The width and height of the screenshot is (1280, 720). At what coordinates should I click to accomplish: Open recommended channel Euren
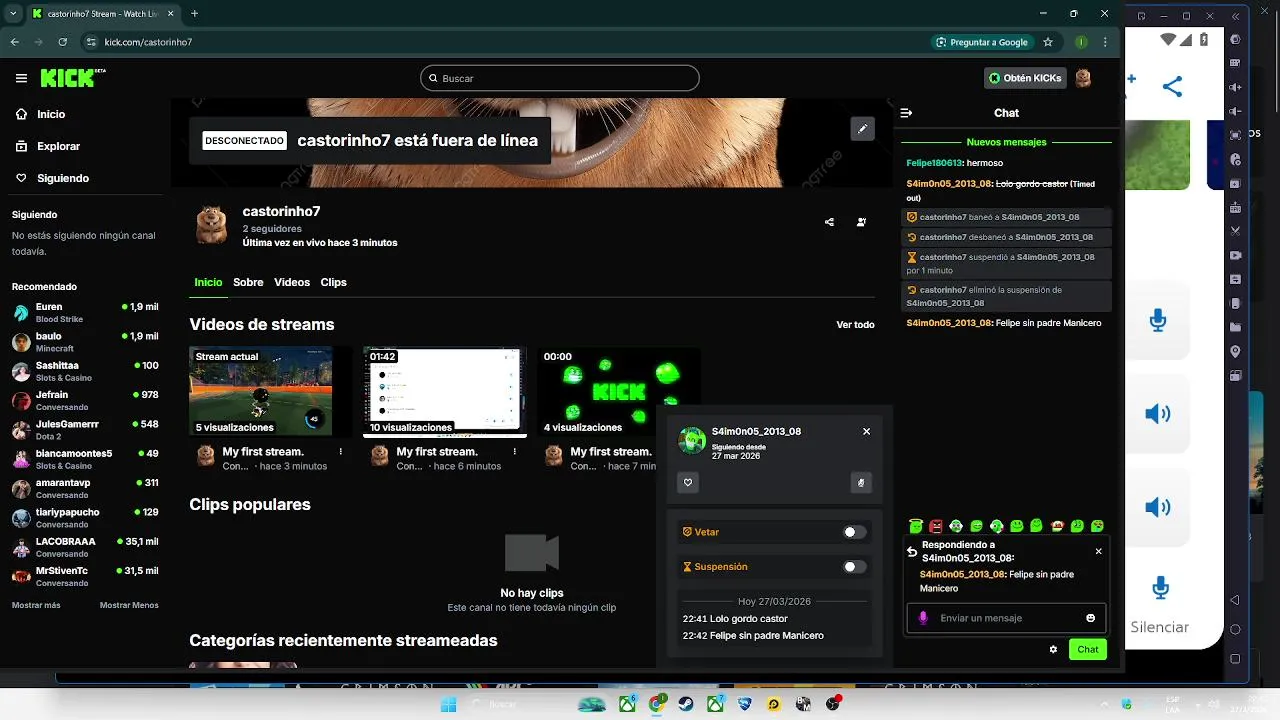click(x=85, y=312)
